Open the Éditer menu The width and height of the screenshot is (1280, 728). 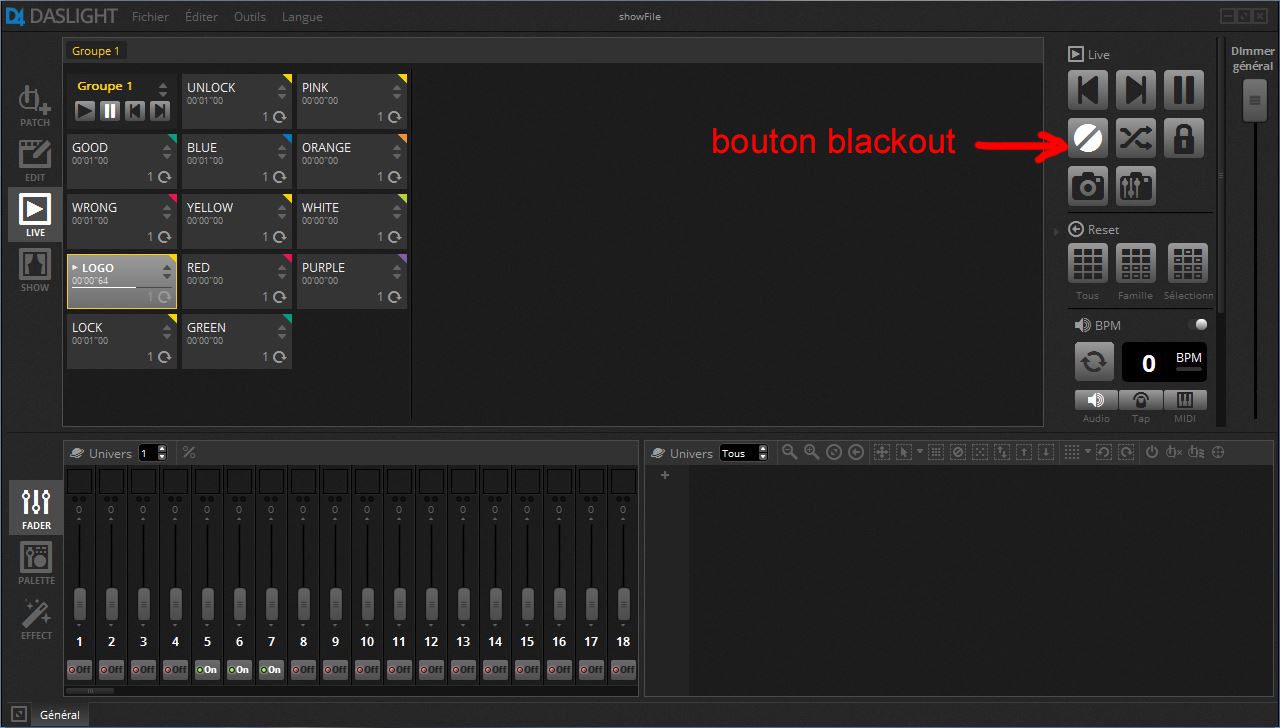point(201,17)
